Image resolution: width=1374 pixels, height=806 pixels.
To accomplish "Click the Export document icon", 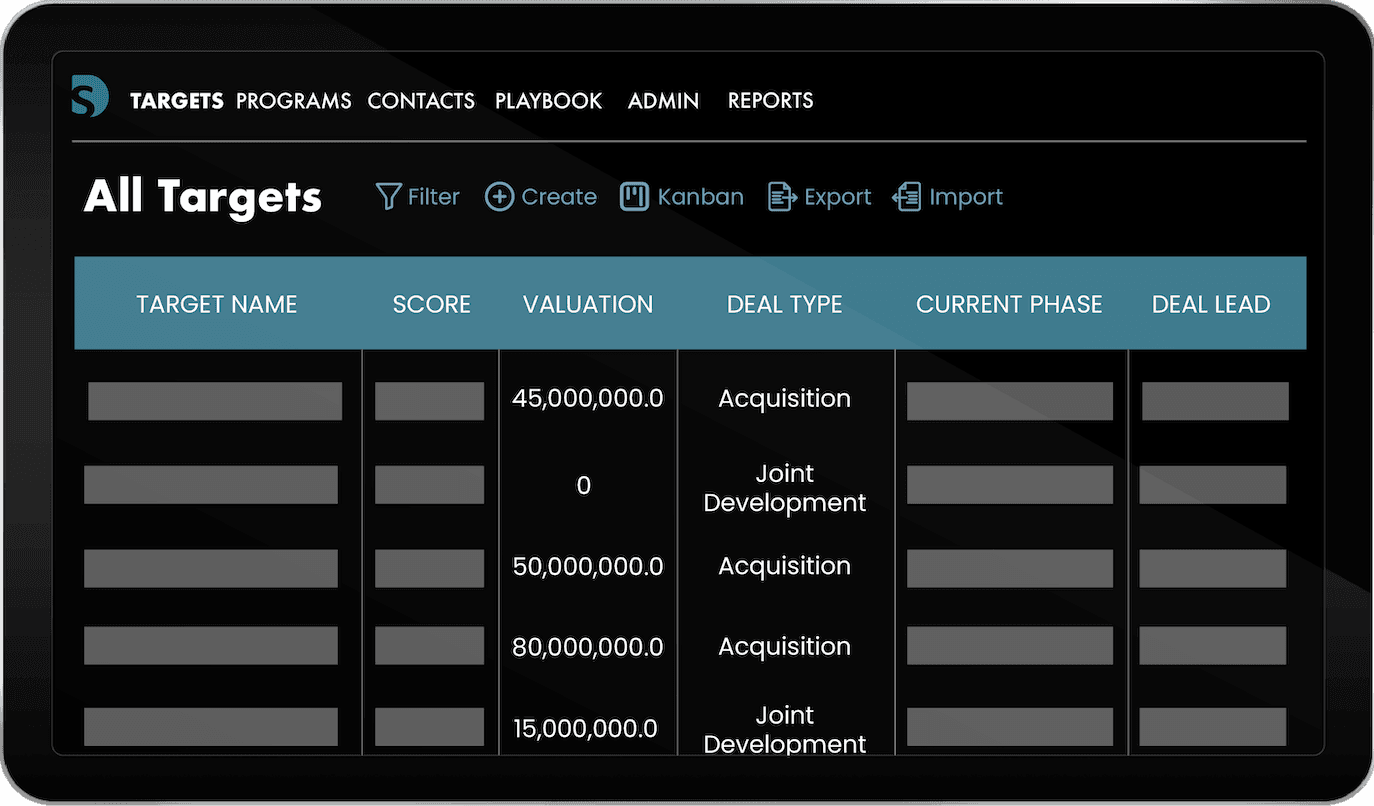I will point(782,197).
